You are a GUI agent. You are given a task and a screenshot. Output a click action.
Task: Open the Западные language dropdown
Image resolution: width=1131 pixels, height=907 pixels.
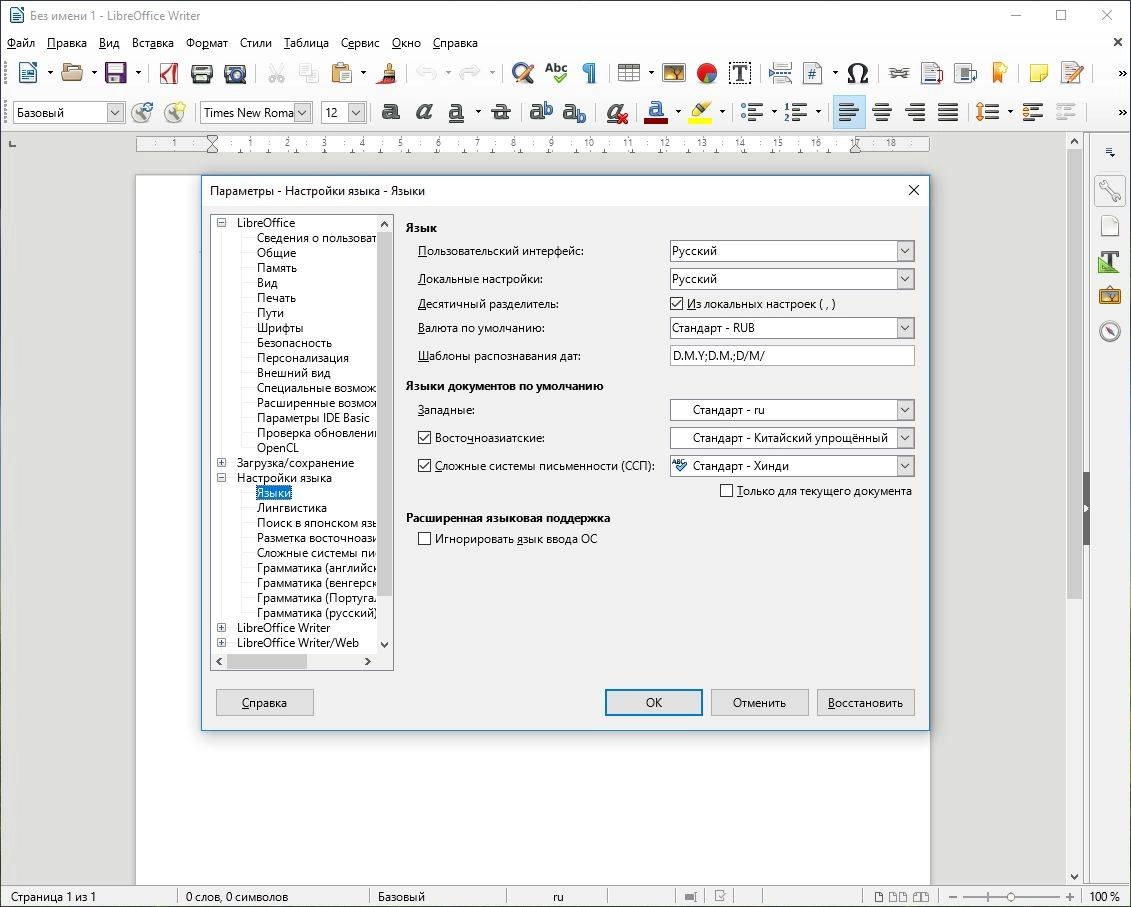click(905, 410)
